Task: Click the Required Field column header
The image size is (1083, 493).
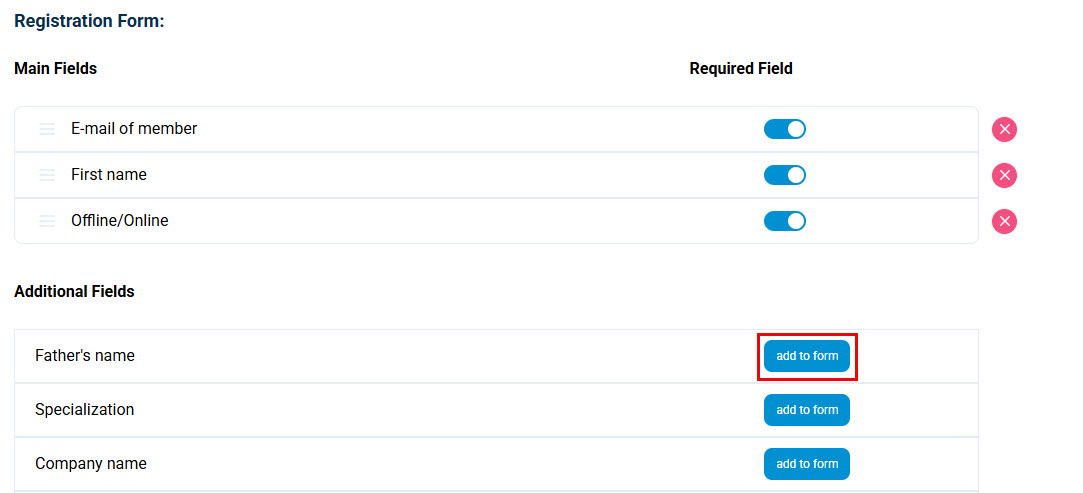Action: pyautogui.click(x=741, y=69)
